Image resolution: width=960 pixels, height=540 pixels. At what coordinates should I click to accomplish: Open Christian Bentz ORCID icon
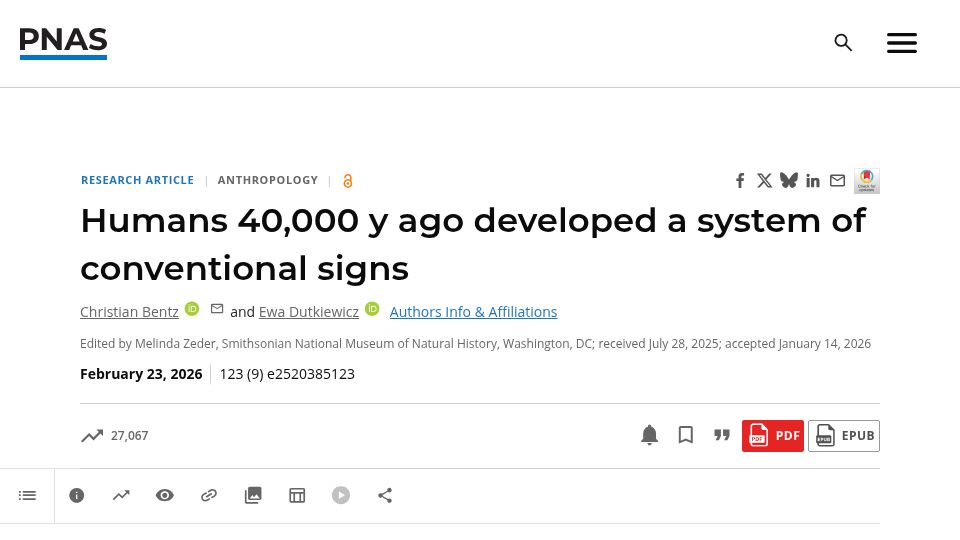[192, 309]
